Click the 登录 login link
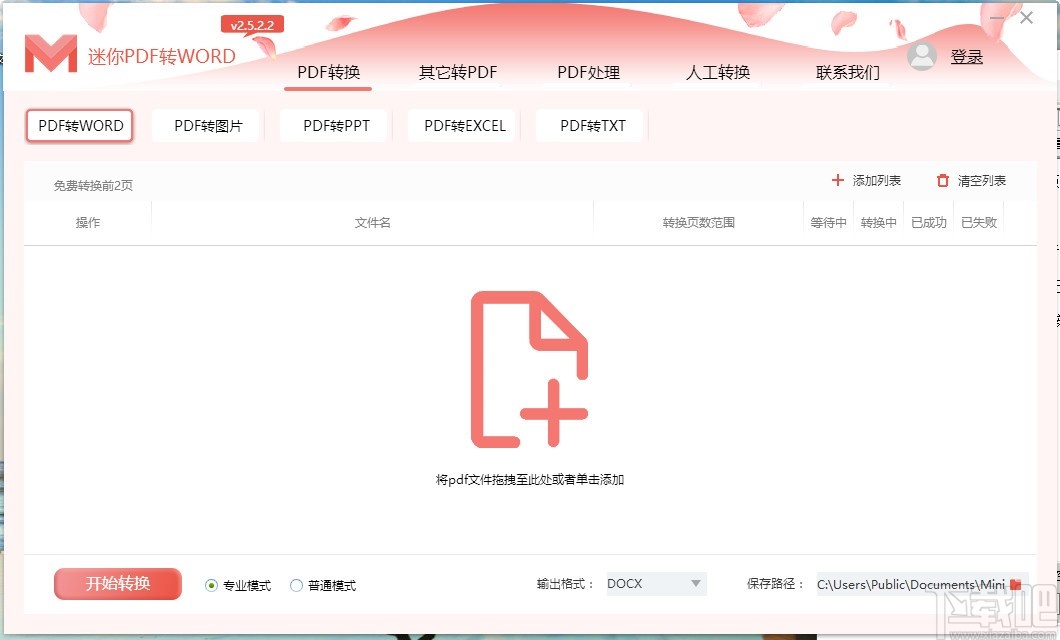This screenshot has width=1060, height=640. tap(967, 57)
